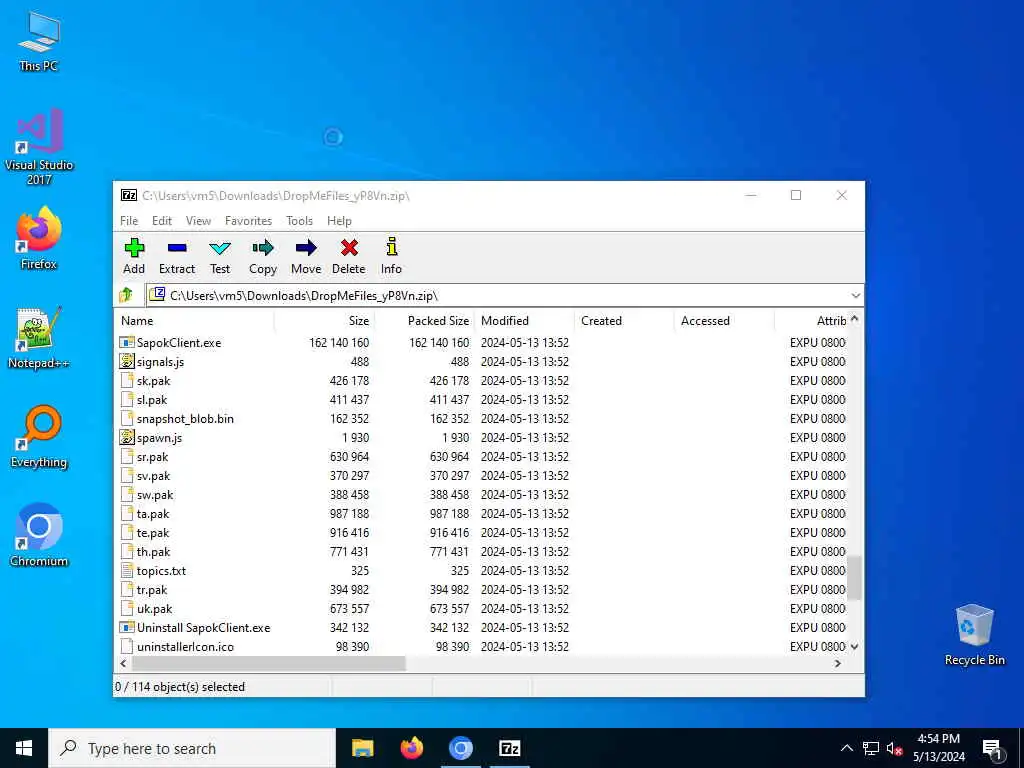Select Visual Studio 2017 desktop shortcut
1024x768 pixels.
[39, 147]
